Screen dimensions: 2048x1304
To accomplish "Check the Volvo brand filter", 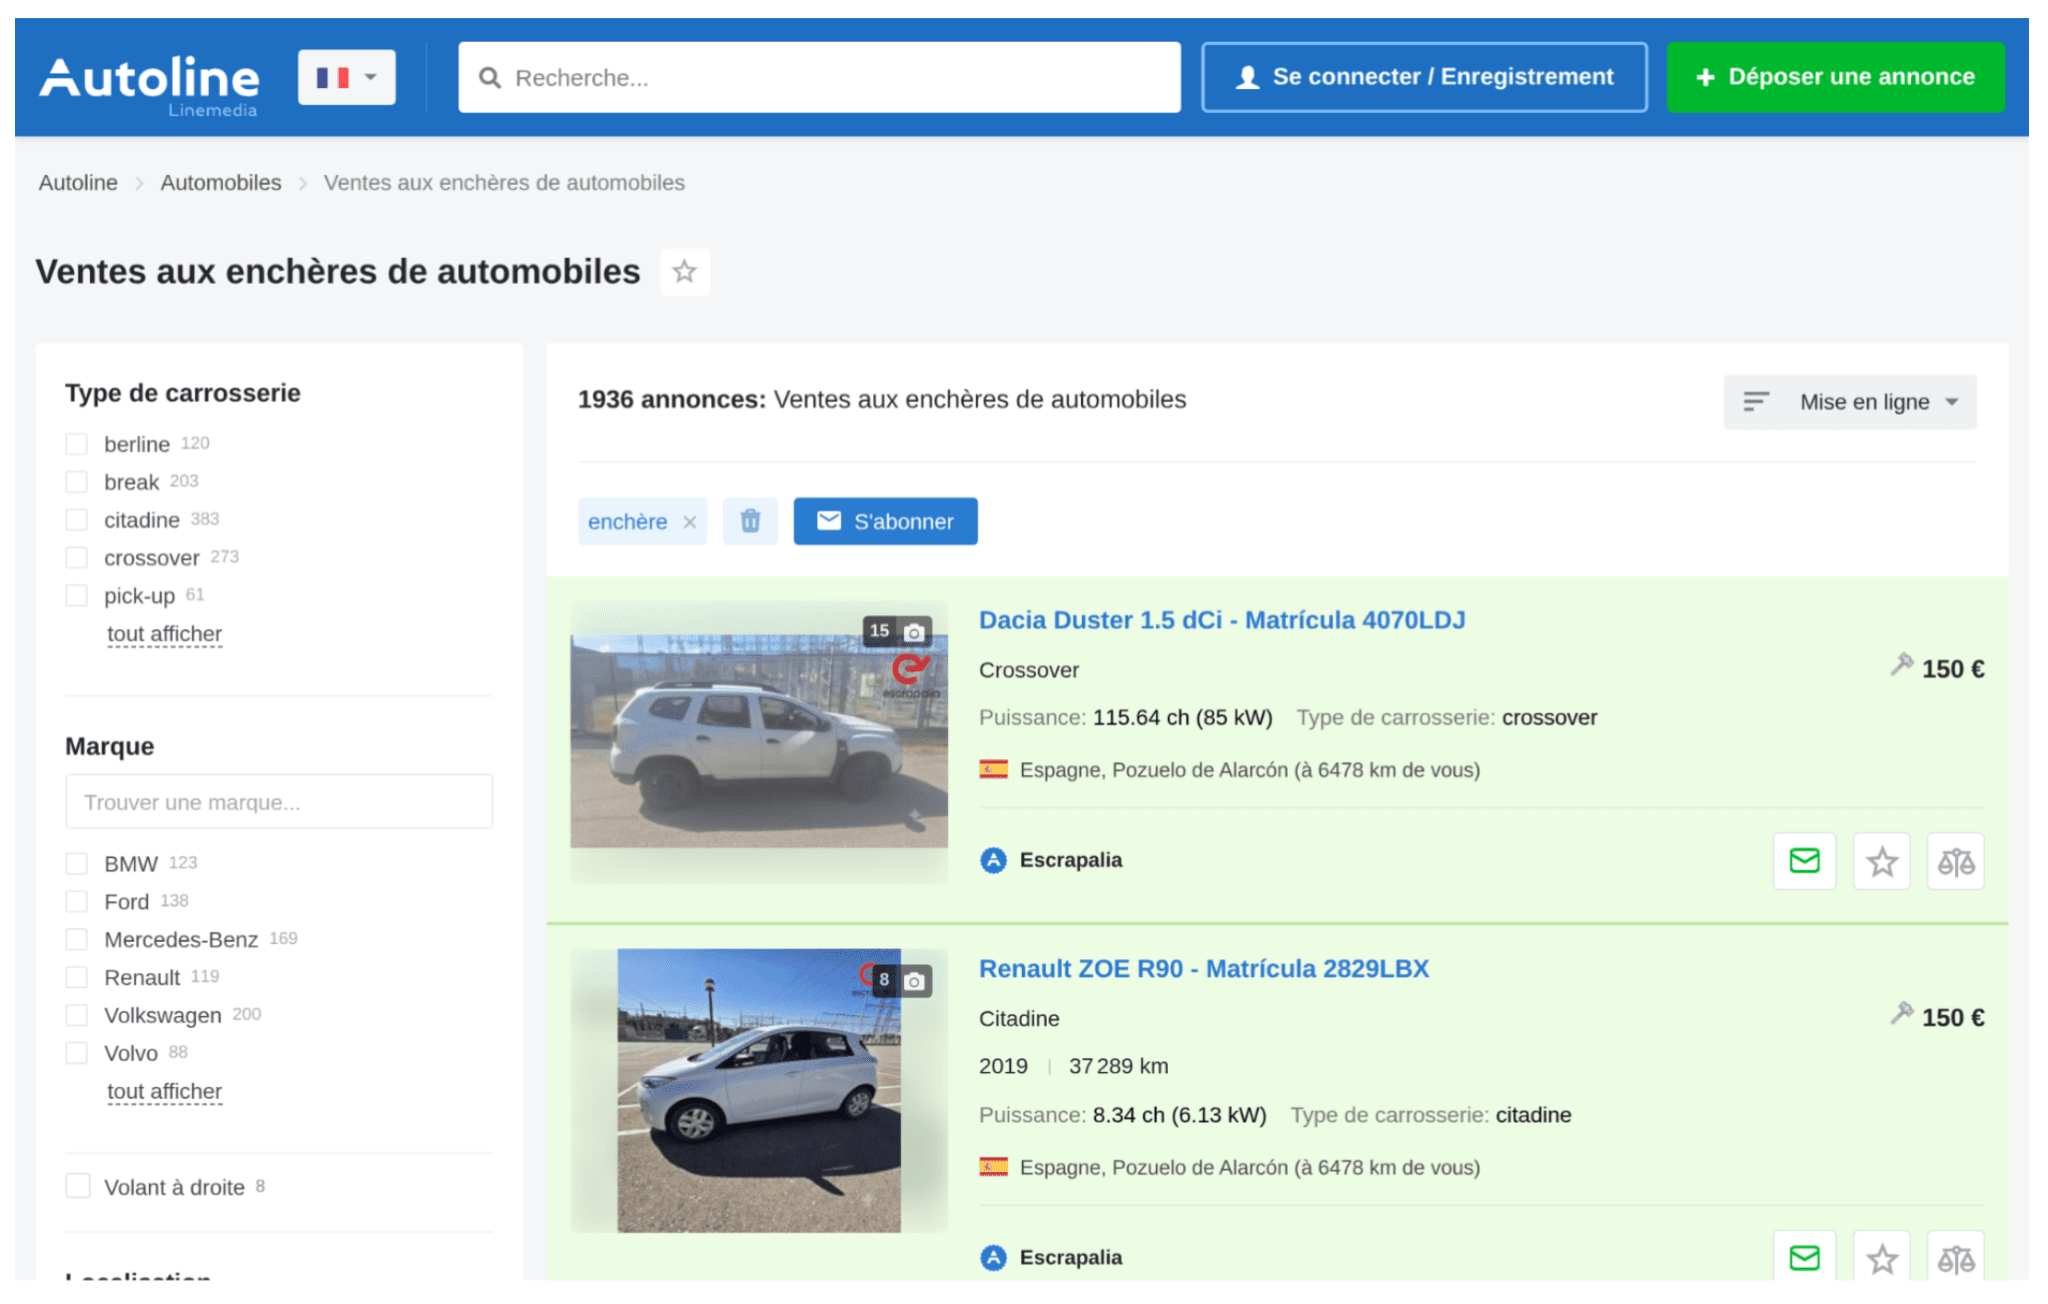I will (x=76, y=1054).
